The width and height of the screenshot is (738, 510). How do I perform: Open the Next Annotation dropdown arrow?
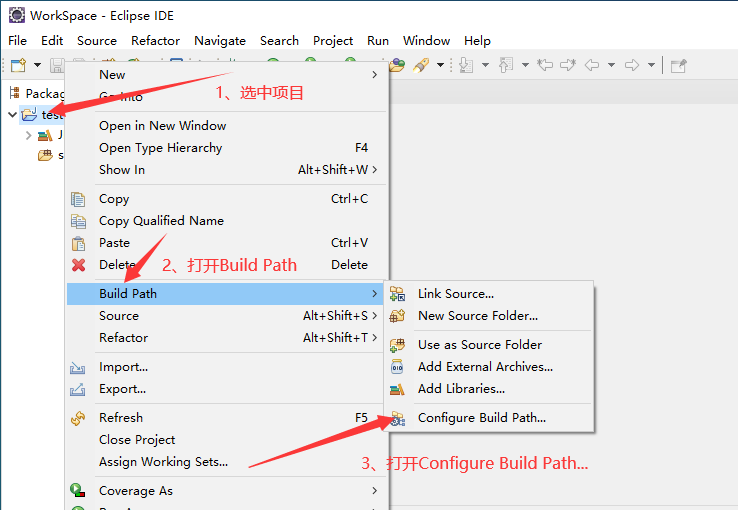pyautogui.click(x=485, y=65)
